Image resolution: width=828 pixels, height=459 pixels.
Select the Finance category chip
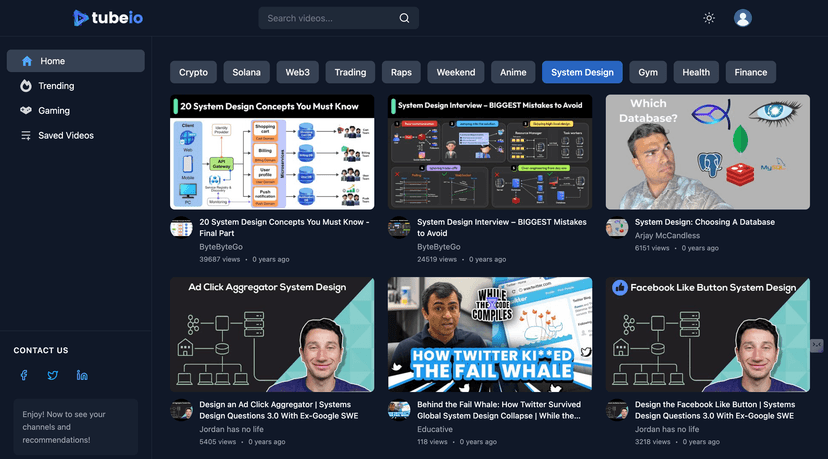[750, 72]
